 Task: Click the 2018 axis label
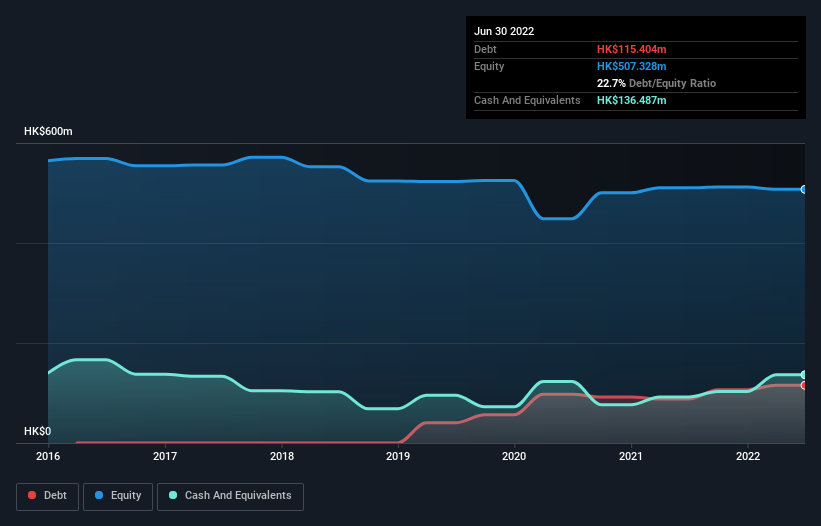[x=282, y=456]
